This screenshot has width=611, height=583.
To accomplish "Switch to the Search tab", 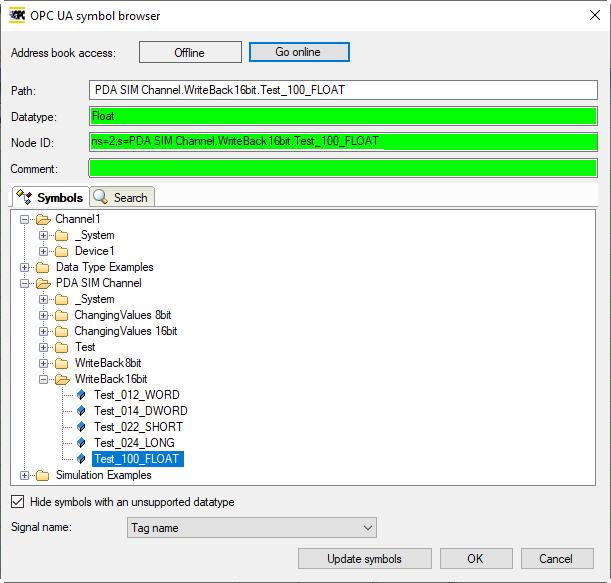I will click(122, 197).
